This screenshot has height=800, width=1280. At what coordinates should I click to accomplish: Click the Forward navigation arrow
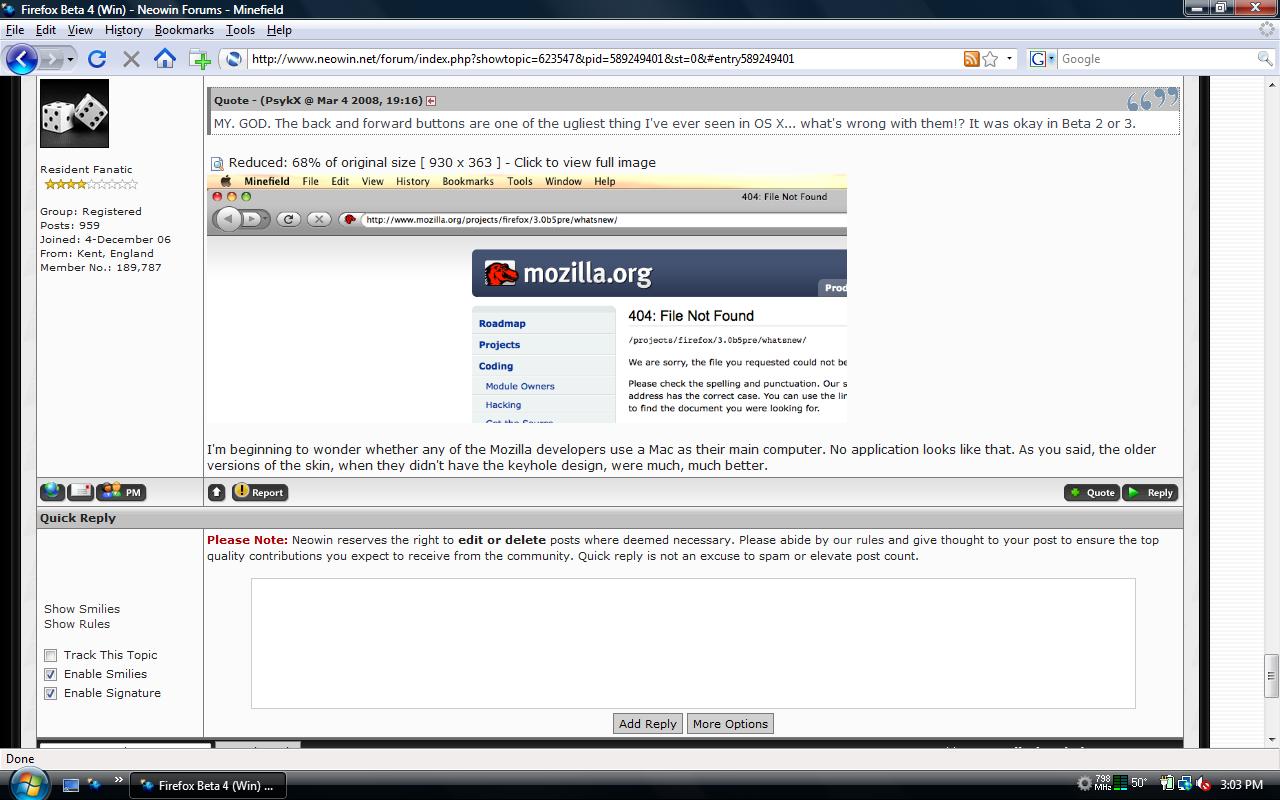click(x=51, y=59)
